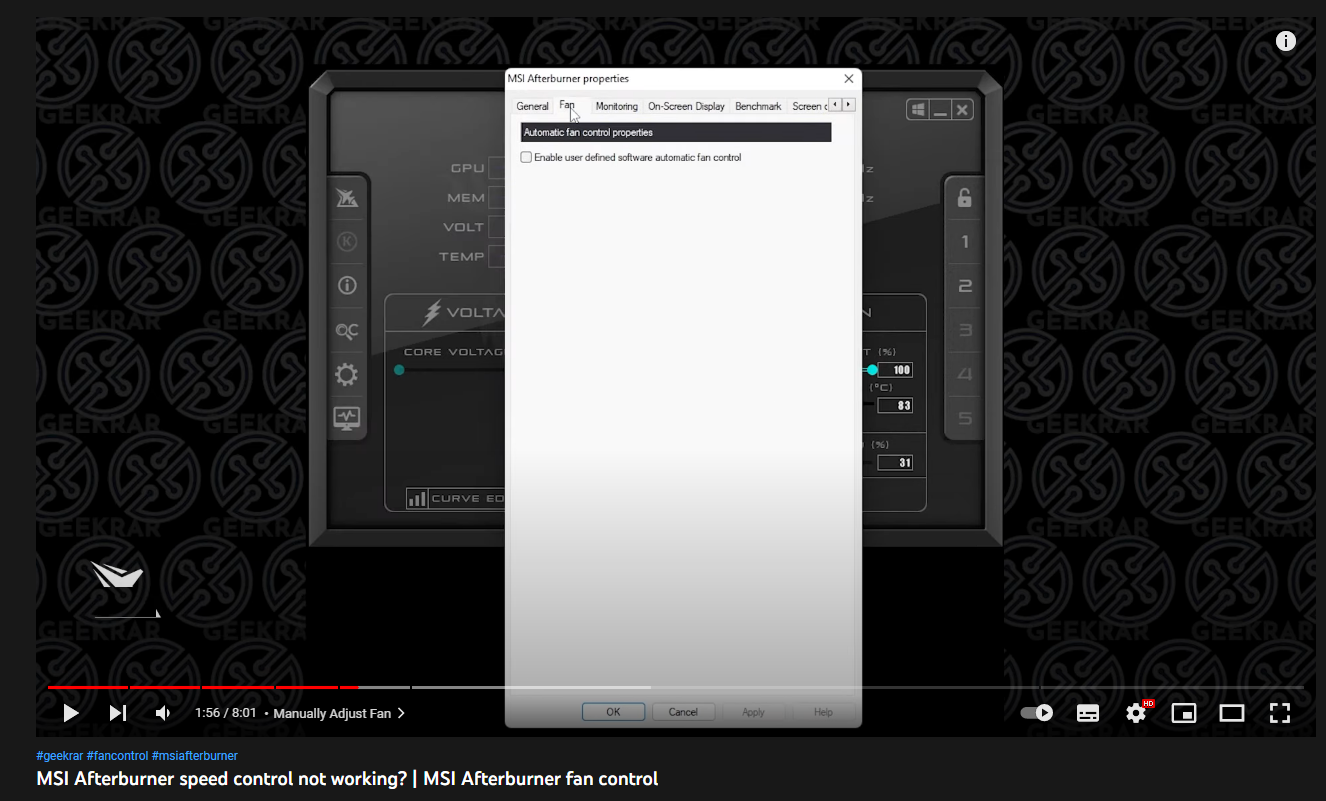Screen dimensions: 1326x801
Task: Open the #msiafterburner hashtag link
Action: point(195,756)
